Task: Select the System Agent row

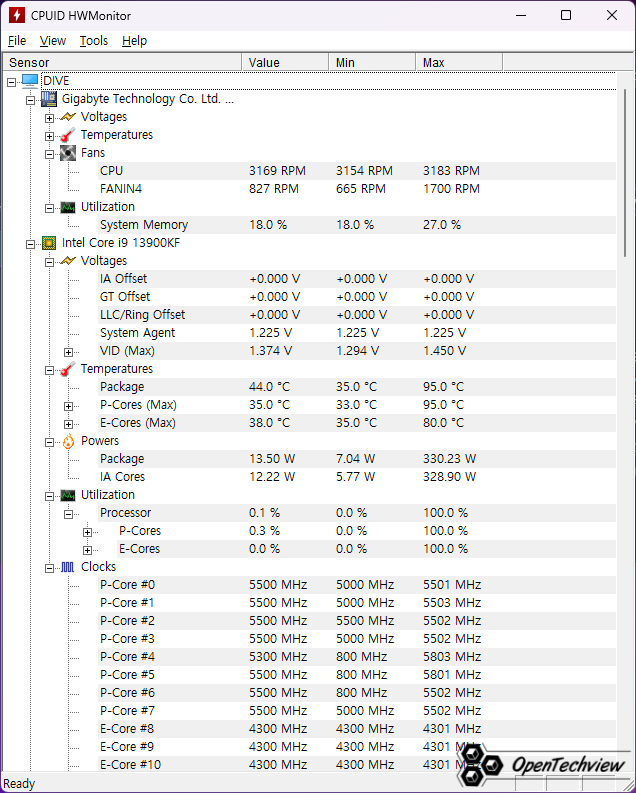Action: pyautogui.click(x=357, y=333)
